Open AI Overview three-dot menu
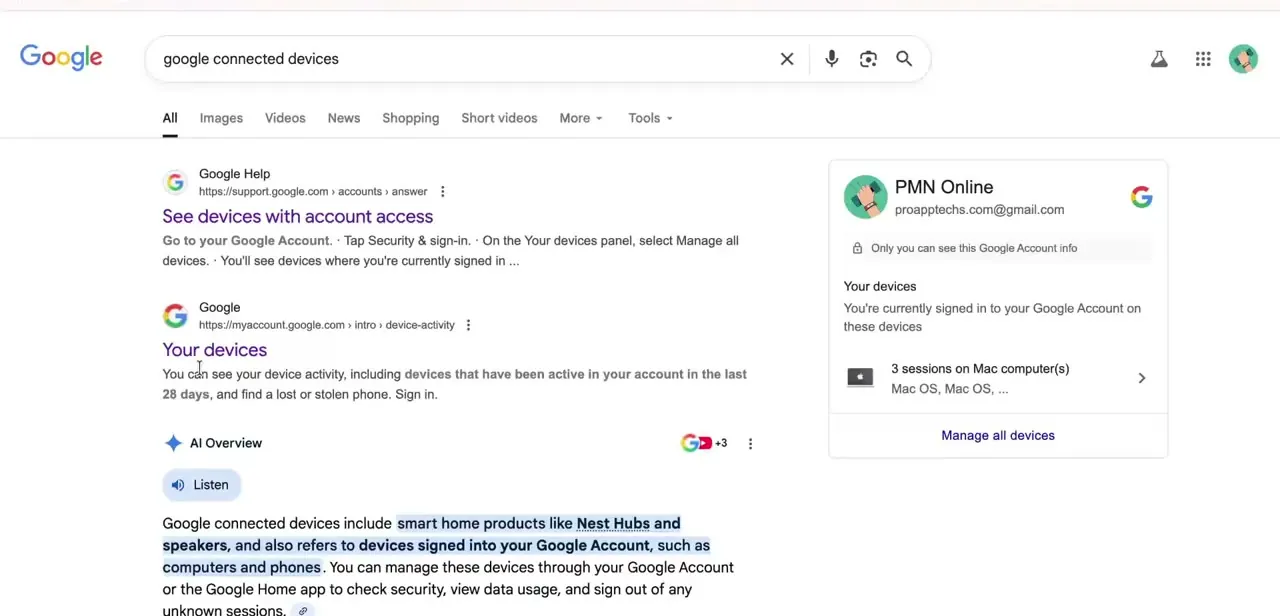 click(x=750, y=444)
